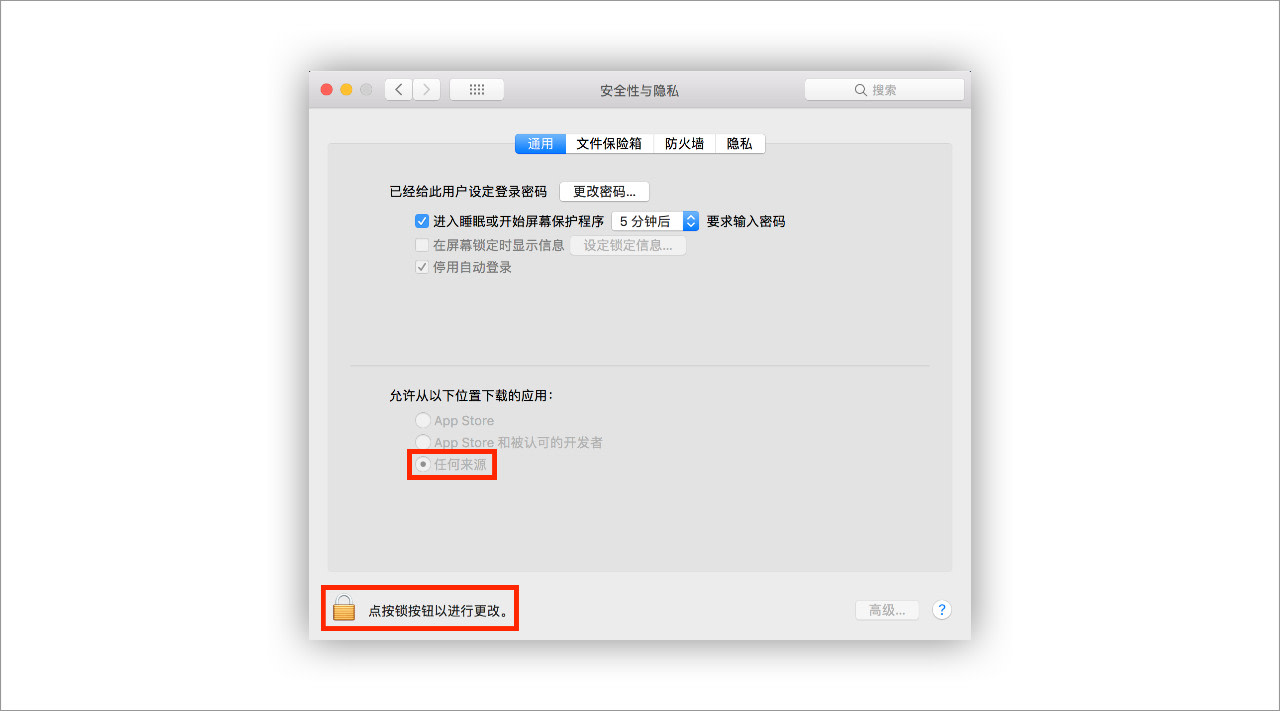
Task: Click the forward arrow in toolbar
Action: point(427,89)
